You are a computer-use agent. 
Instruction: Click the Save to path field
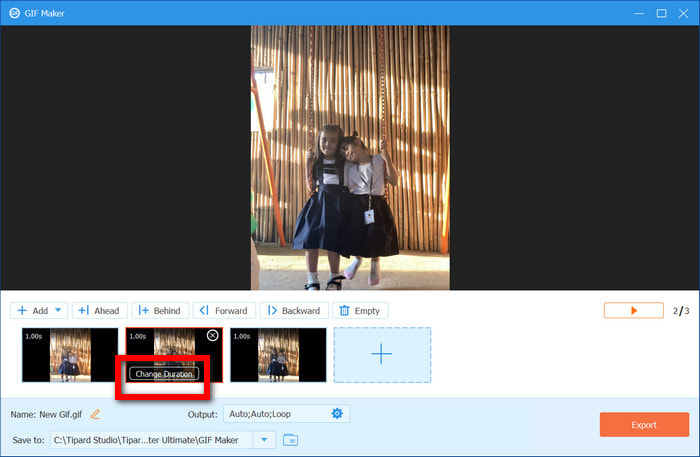pos(150,440)
